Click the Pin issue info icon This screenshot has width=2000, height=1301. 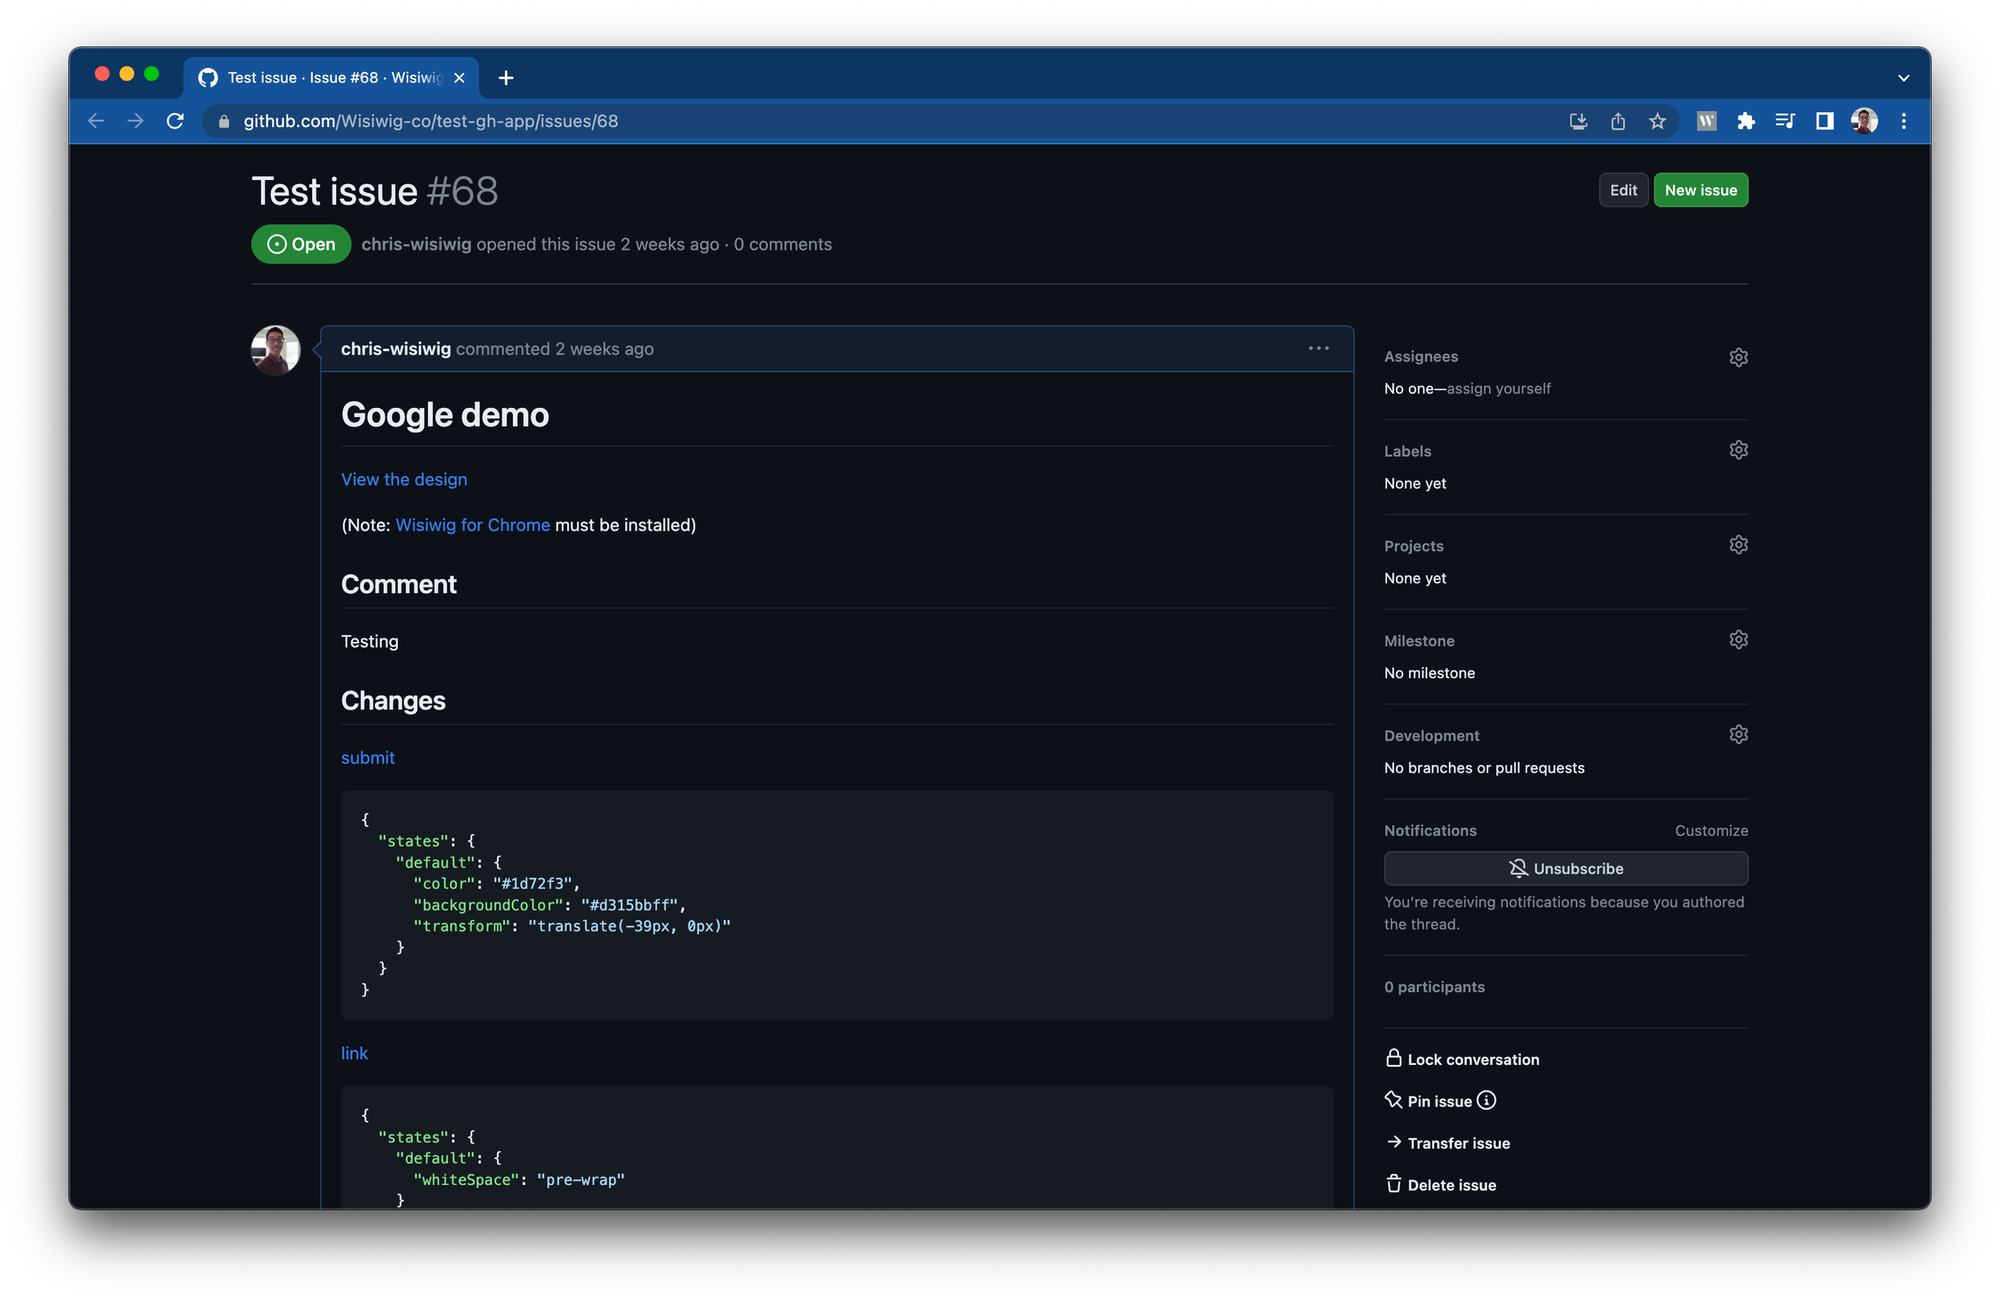tap(1487, 1101)
